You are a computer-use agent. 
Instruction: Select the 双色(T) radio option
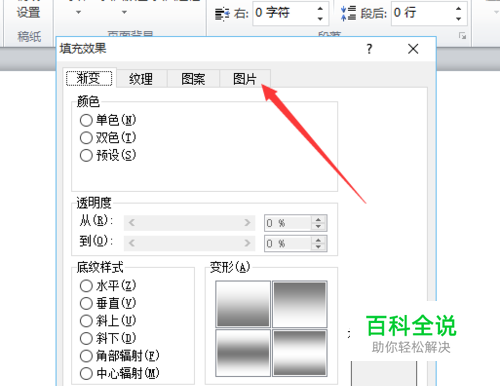click(108, 137)
